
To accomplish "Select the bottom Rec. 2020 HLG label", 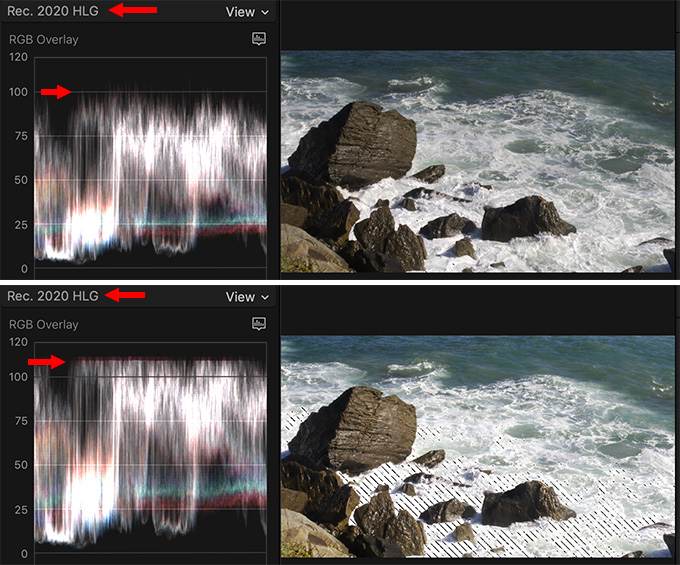I will pyautogui.click(x=53, y=296).
